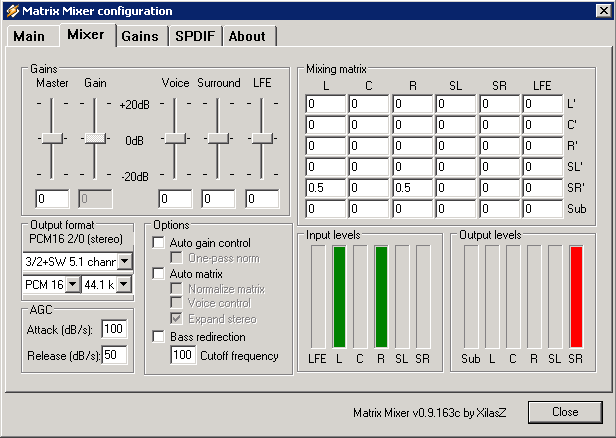616x438 pixels.
Task: Click the L to SR' cell showing 0.5
Action: (326, 187)
